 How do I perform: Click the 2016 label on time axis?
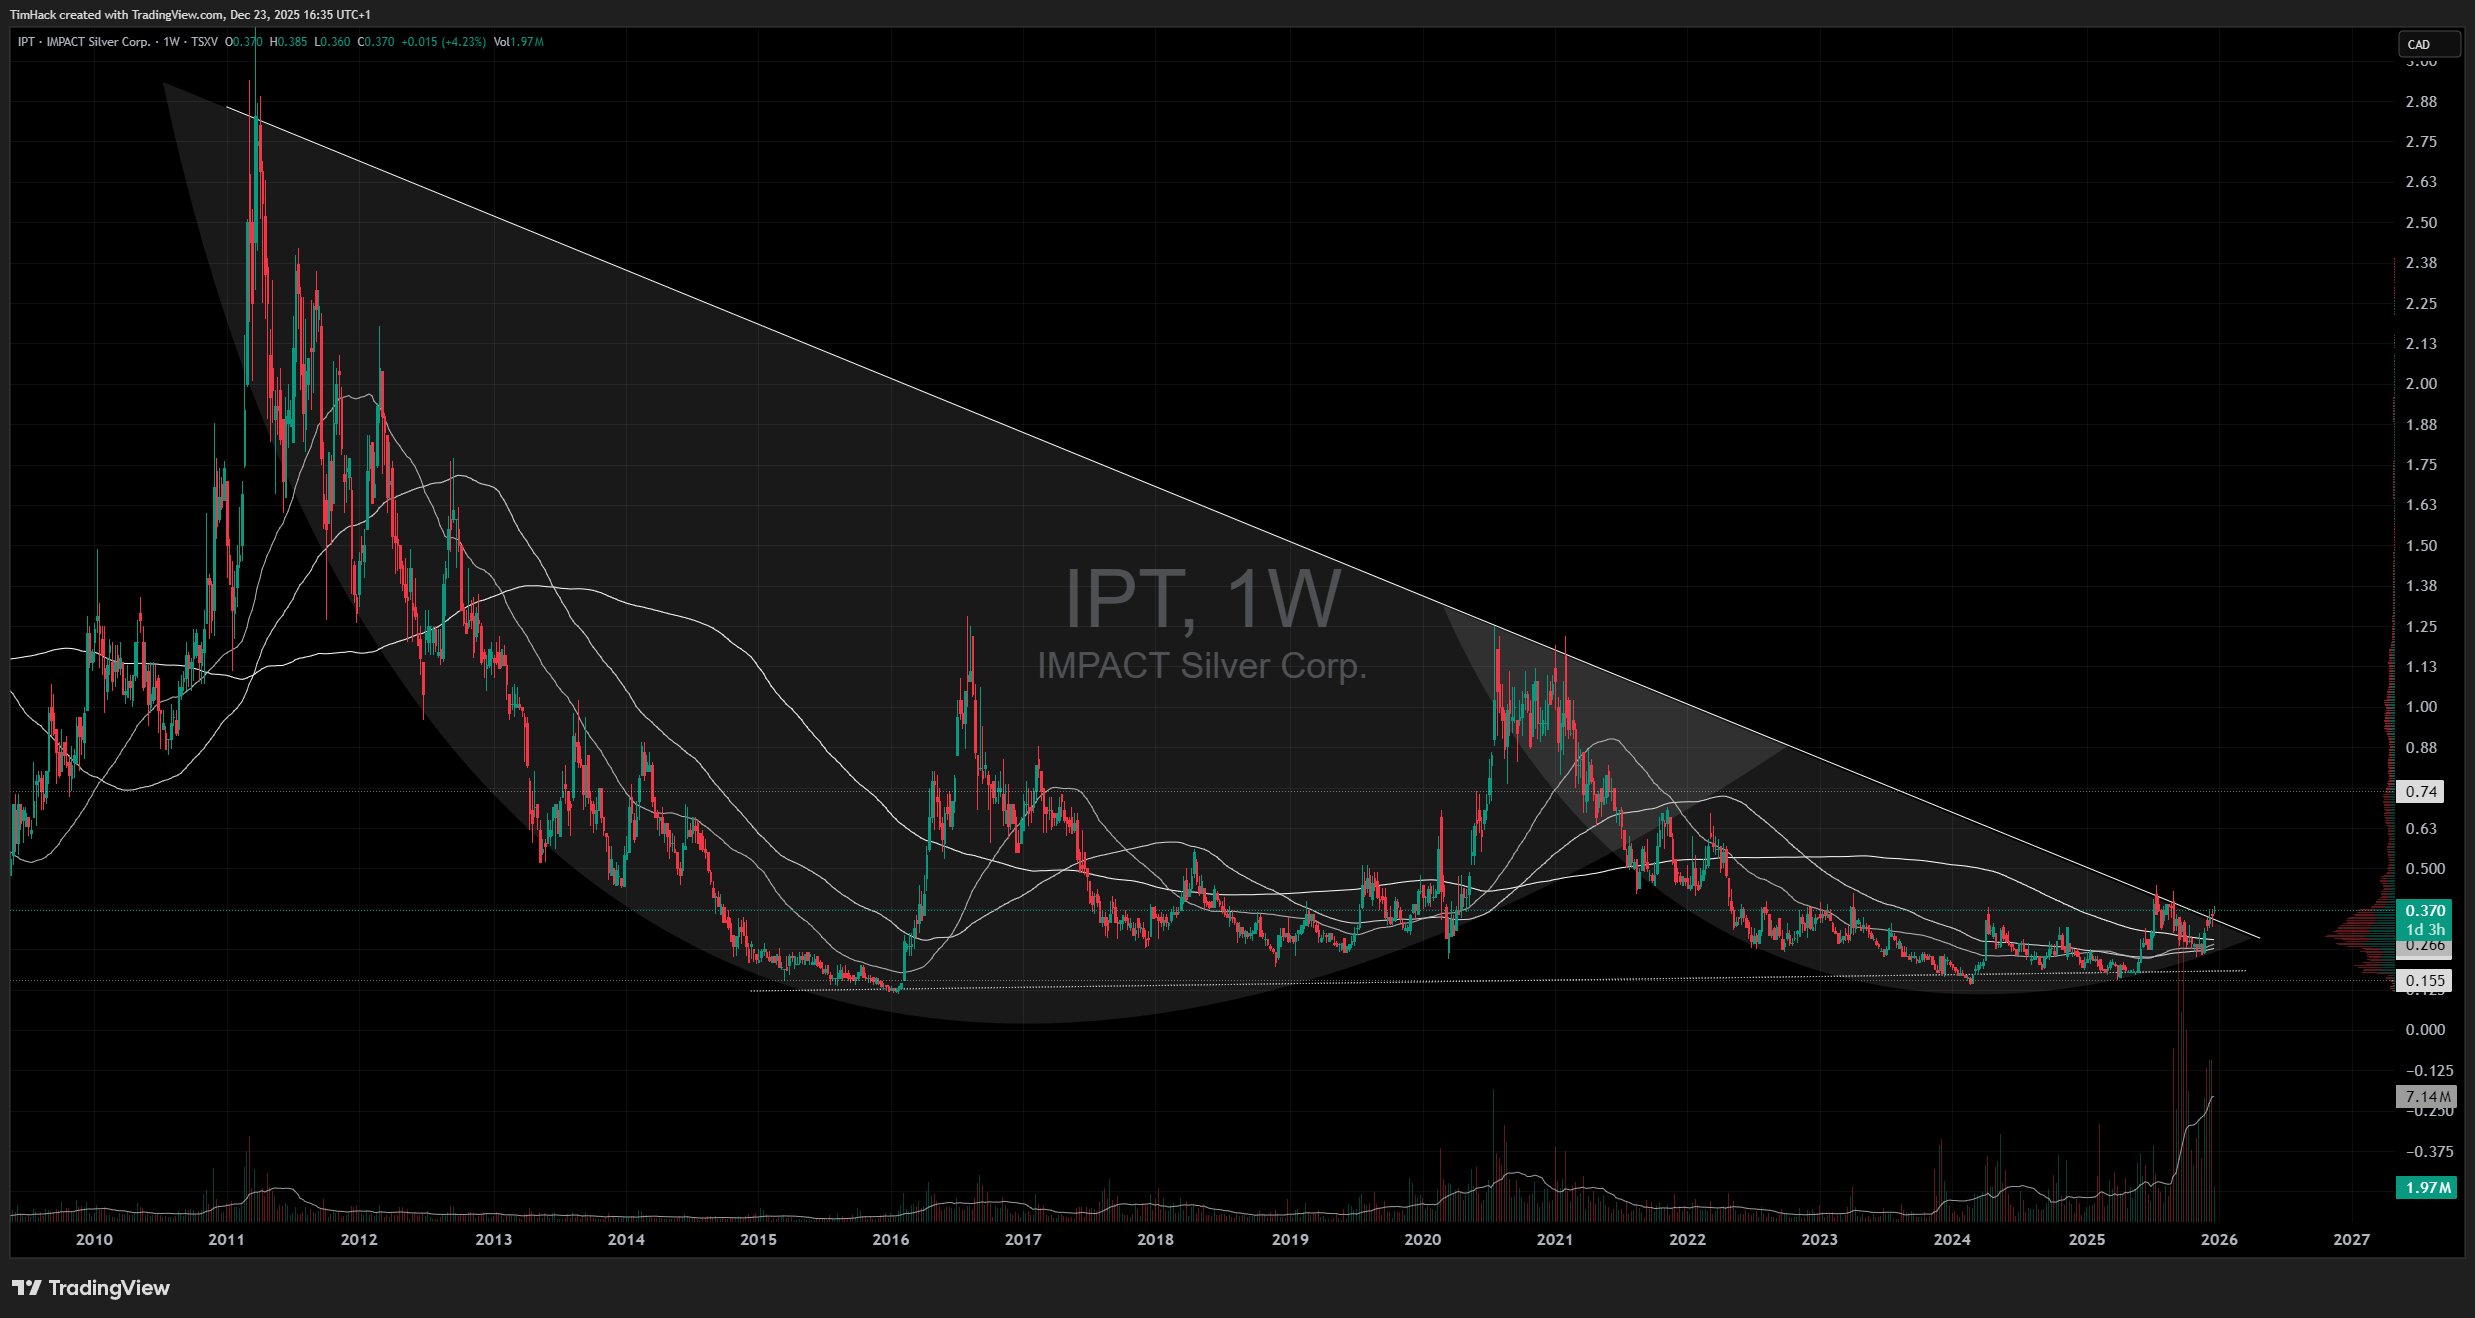(x=890, y=1240)
